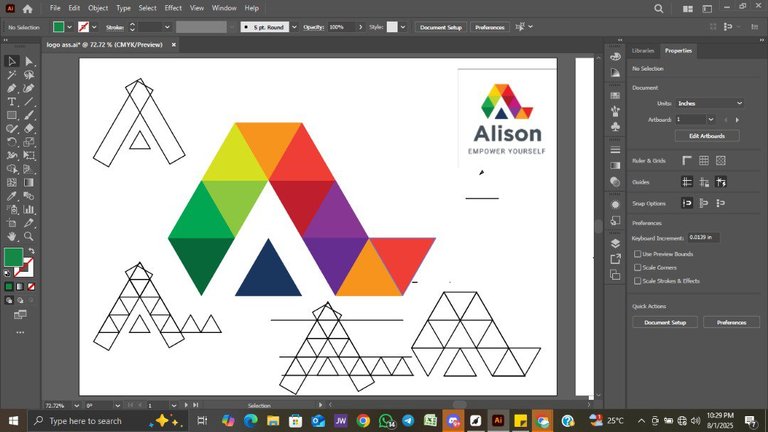Open the search magnifier at top right
Image resolution: width=768 pixels, height=432 pixels.
point(659,8)
